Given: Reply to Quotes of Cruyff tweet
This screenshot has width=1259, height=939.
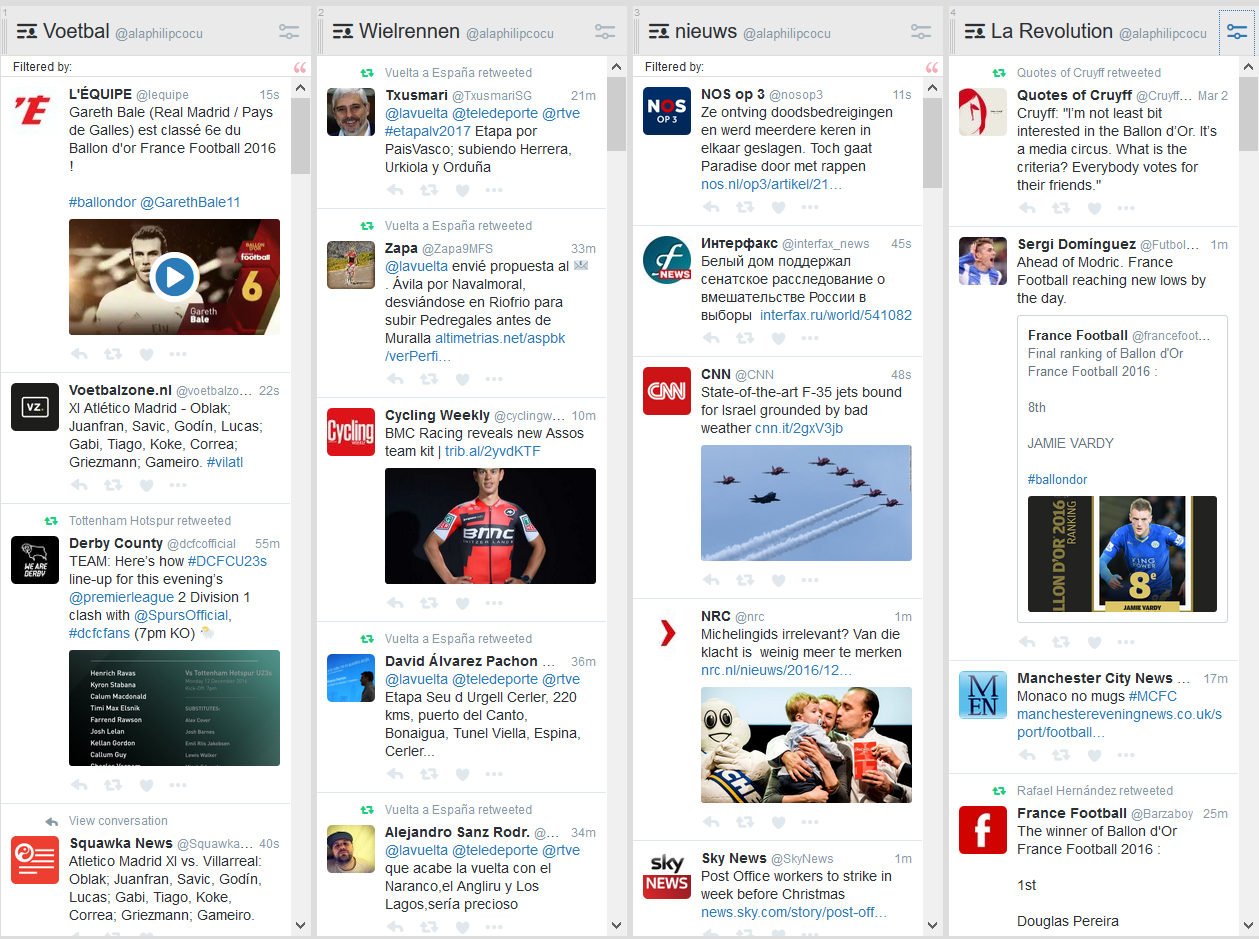Looking at the screenshot, I should [x=1027, y=208].
